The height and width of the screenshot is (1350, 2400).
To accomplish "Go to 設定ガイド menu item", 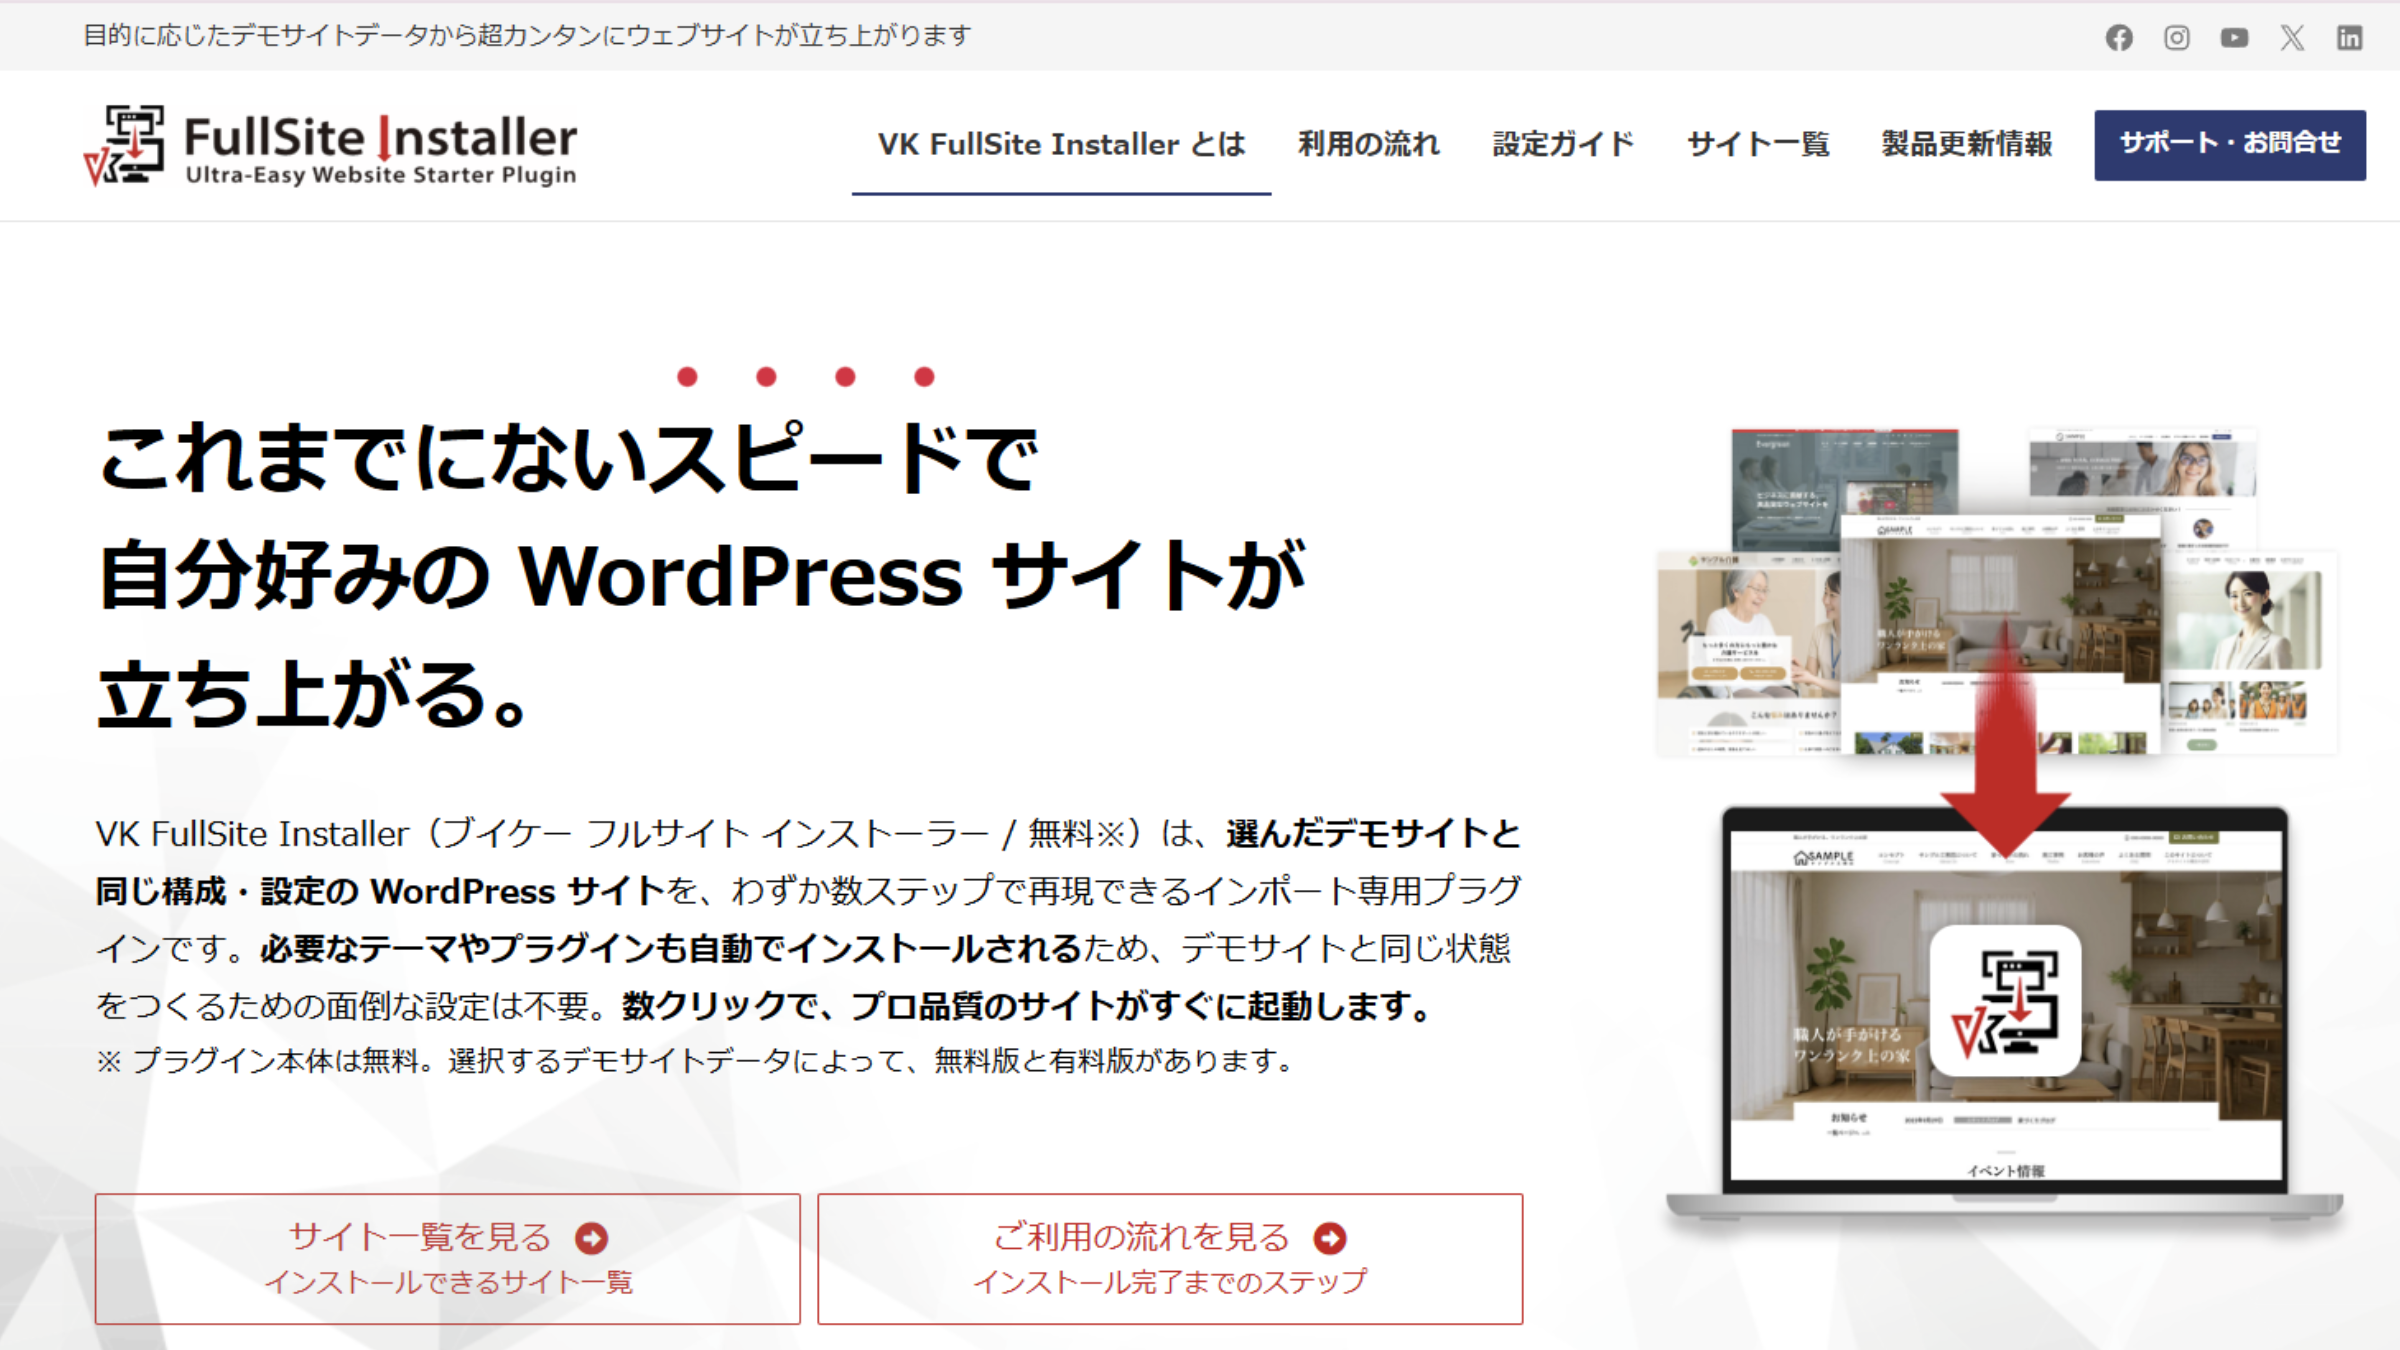I will pyautogui.click(x=1563, y=145).
